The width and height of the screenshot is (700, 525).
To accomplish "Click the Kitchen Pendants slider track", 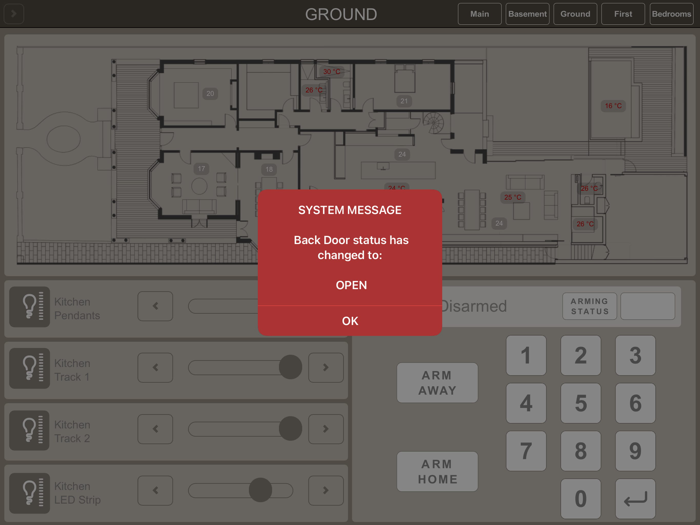I will 223,306.
